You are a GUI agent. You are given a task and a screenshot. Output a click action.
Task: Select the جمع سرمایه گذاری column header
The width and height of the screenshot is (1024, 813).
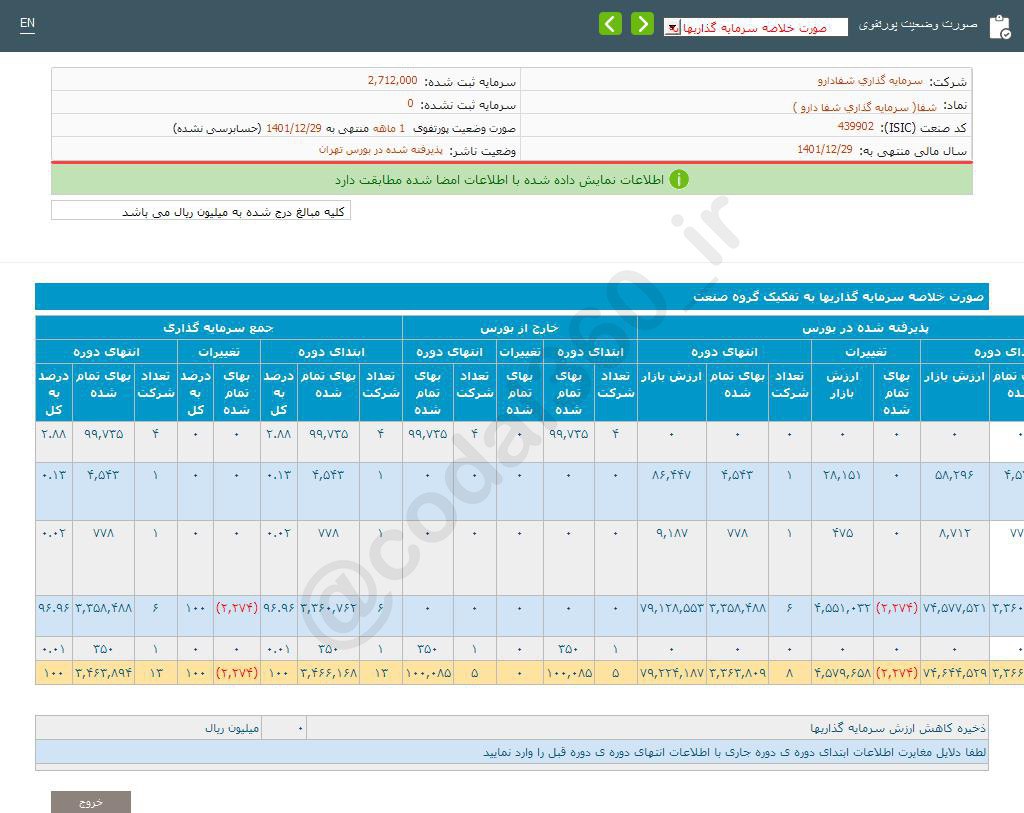pyautogui.click(x=218, y=328)
